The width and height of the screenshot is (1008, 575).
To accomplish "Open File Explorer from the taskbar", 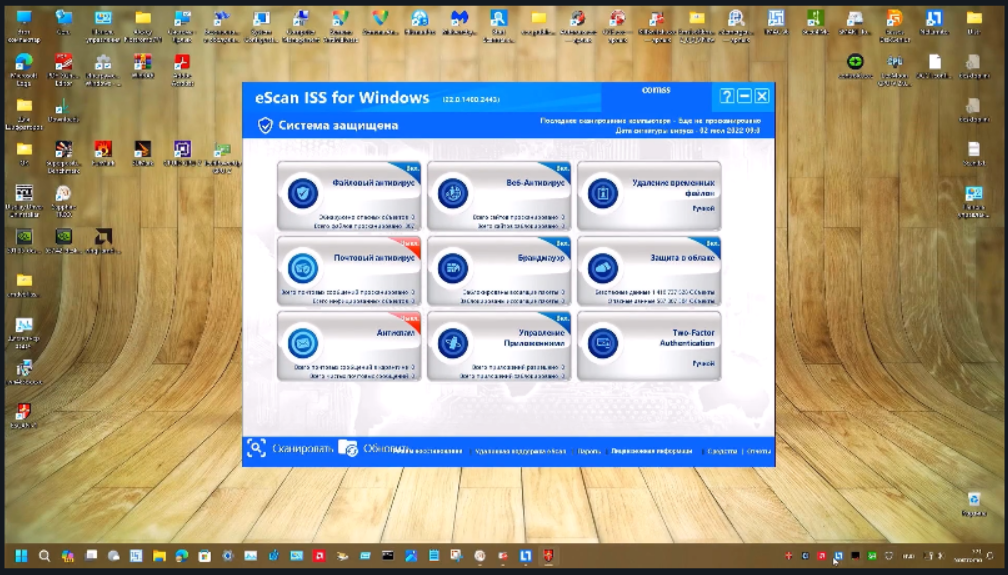I will tap(159, 556).
